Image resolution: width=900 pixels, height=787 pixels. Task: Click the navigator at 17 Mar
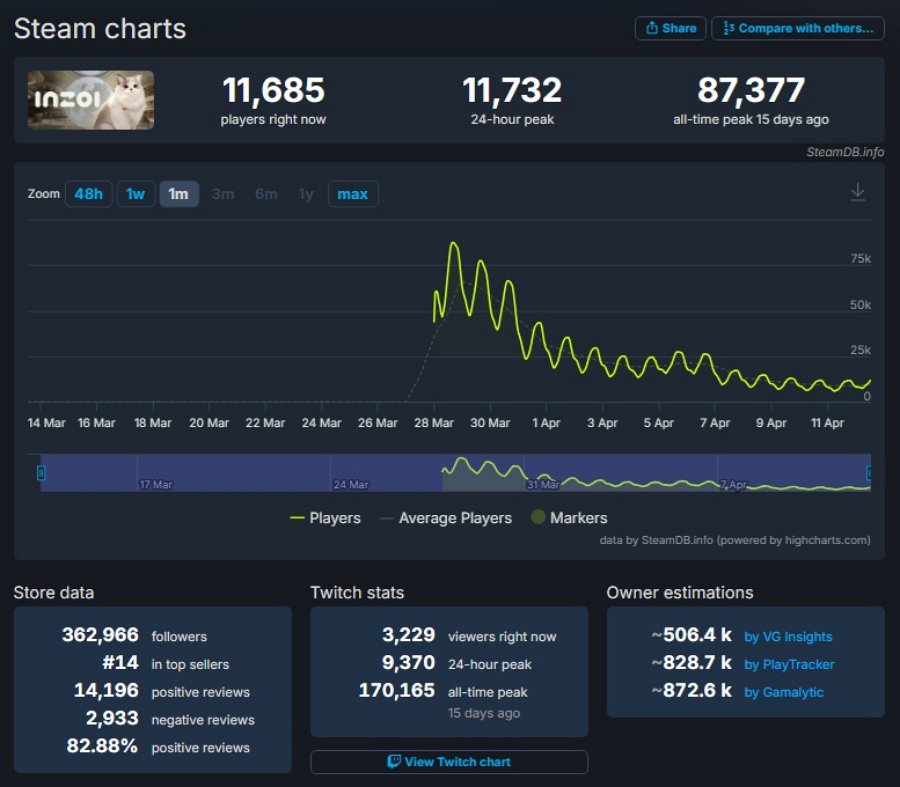point(156,484)
